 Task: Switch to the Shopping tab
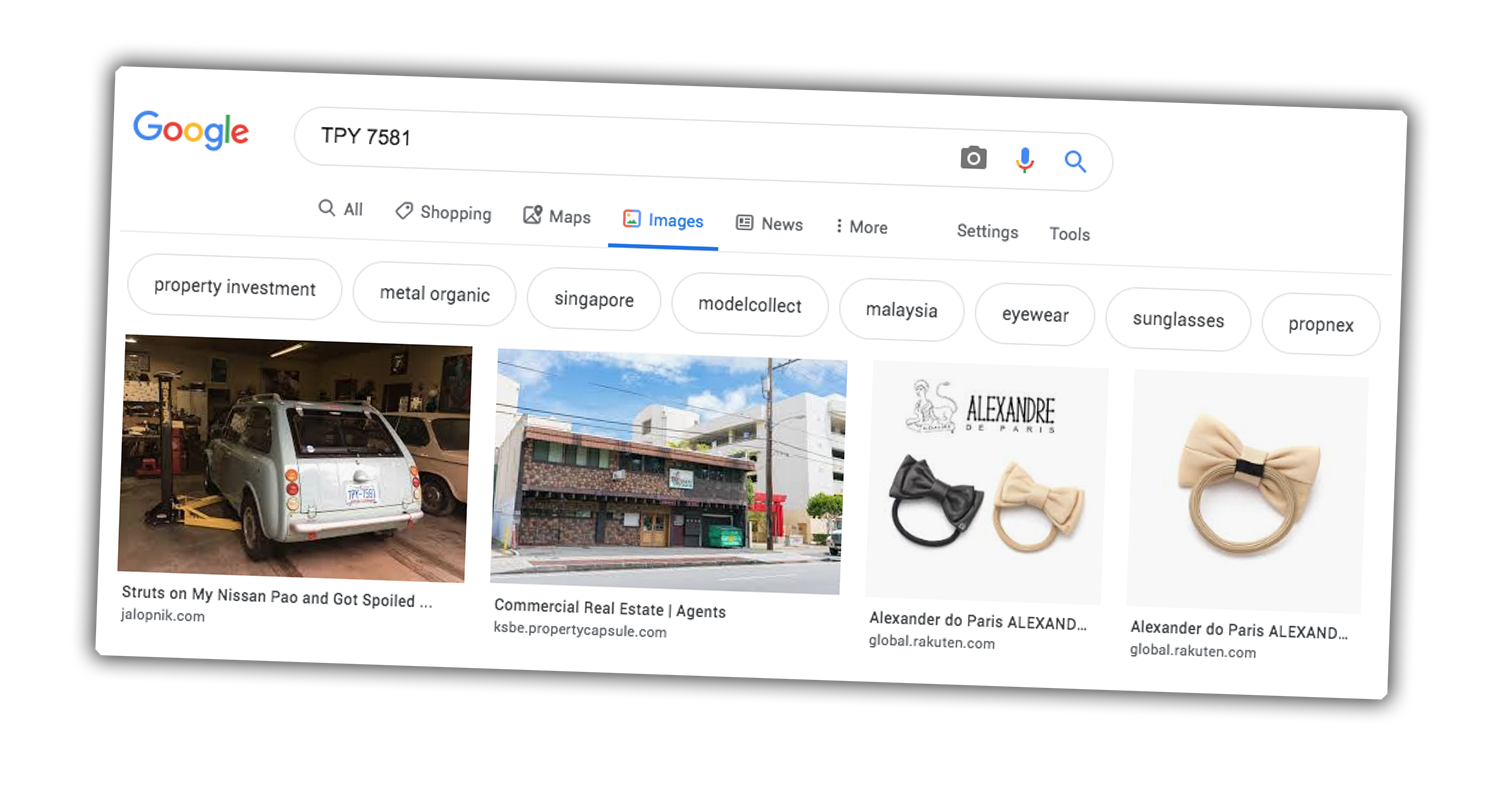point(443,213)
